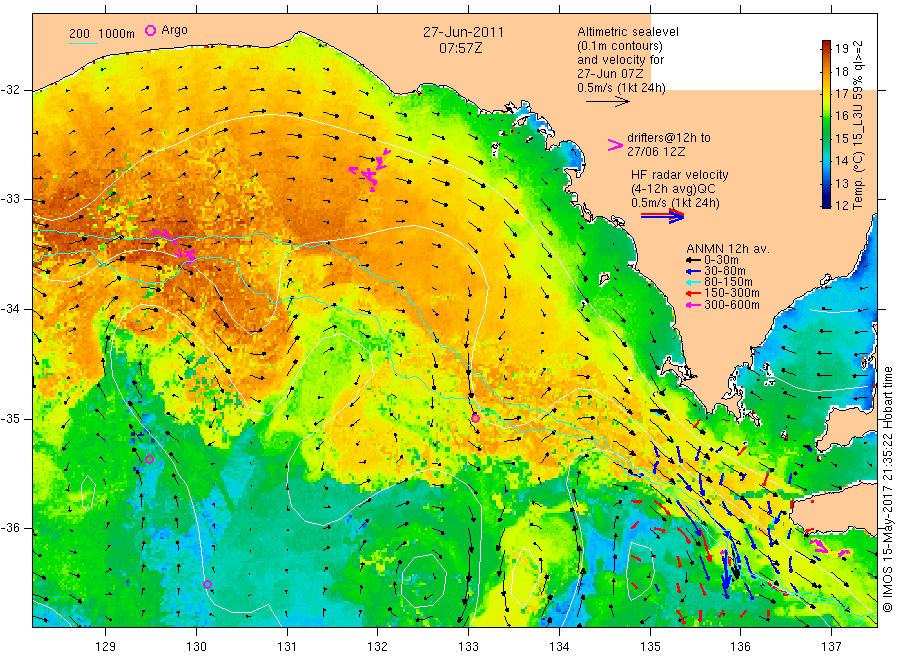Click the Argo float marker near 129.5E 35.4S
900x660 pixels.
tap(149, 459)
